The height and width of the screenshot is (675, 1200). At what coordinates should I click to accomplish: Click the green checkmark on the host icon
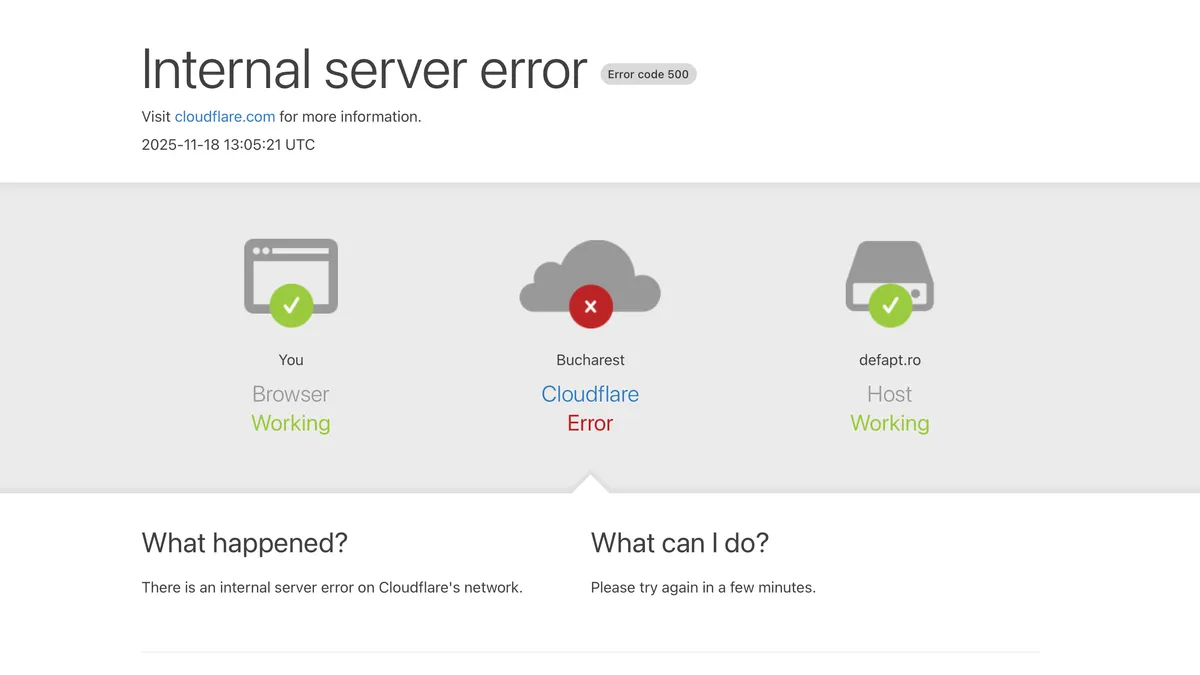coord(889,306)
